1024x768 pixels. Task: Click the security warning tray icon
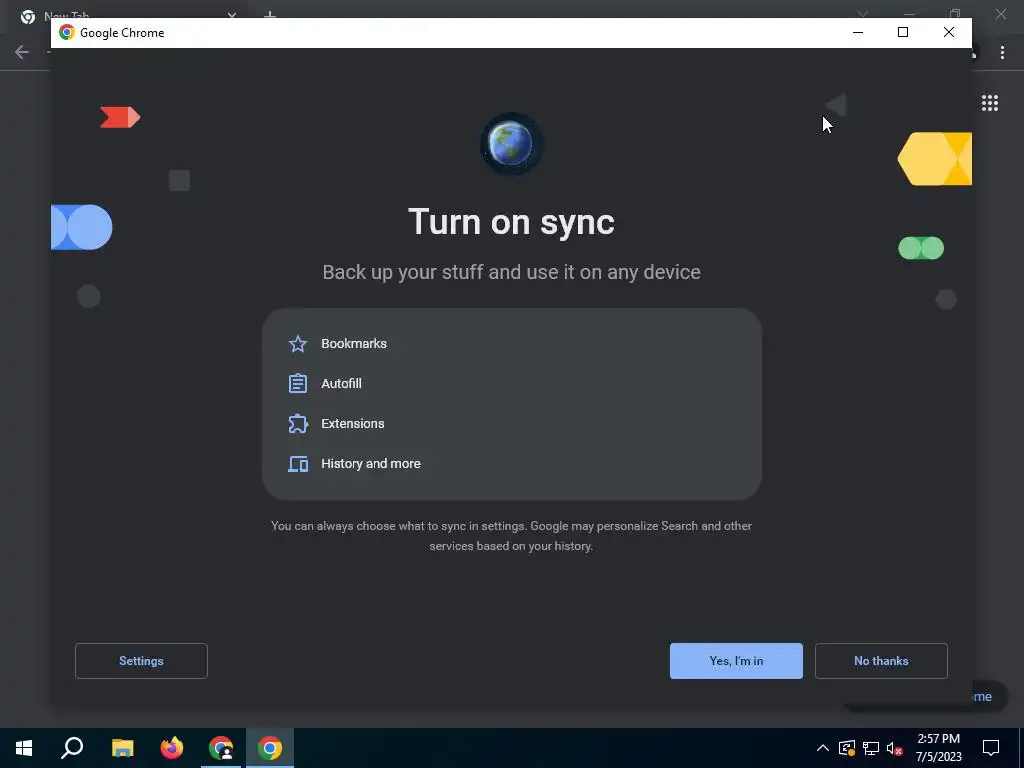(x=847, y=748)
